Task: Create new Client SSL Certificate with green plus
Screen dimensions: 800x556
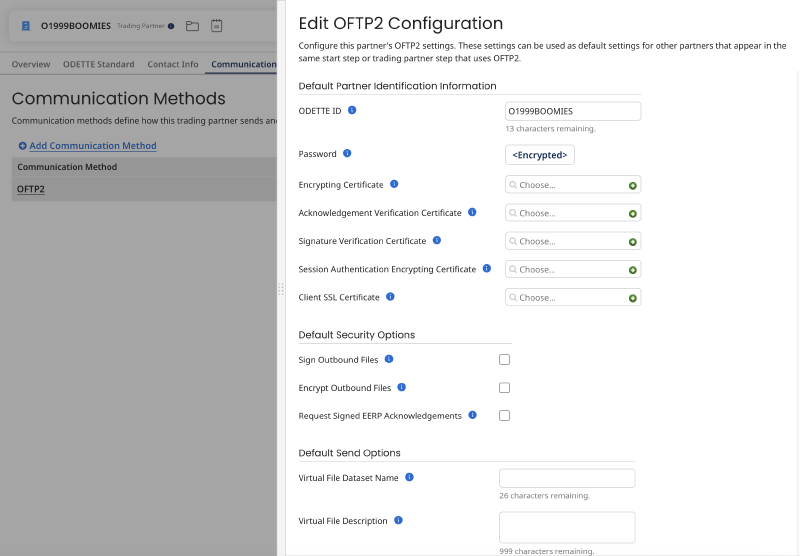Action: [x=633, y=298]
